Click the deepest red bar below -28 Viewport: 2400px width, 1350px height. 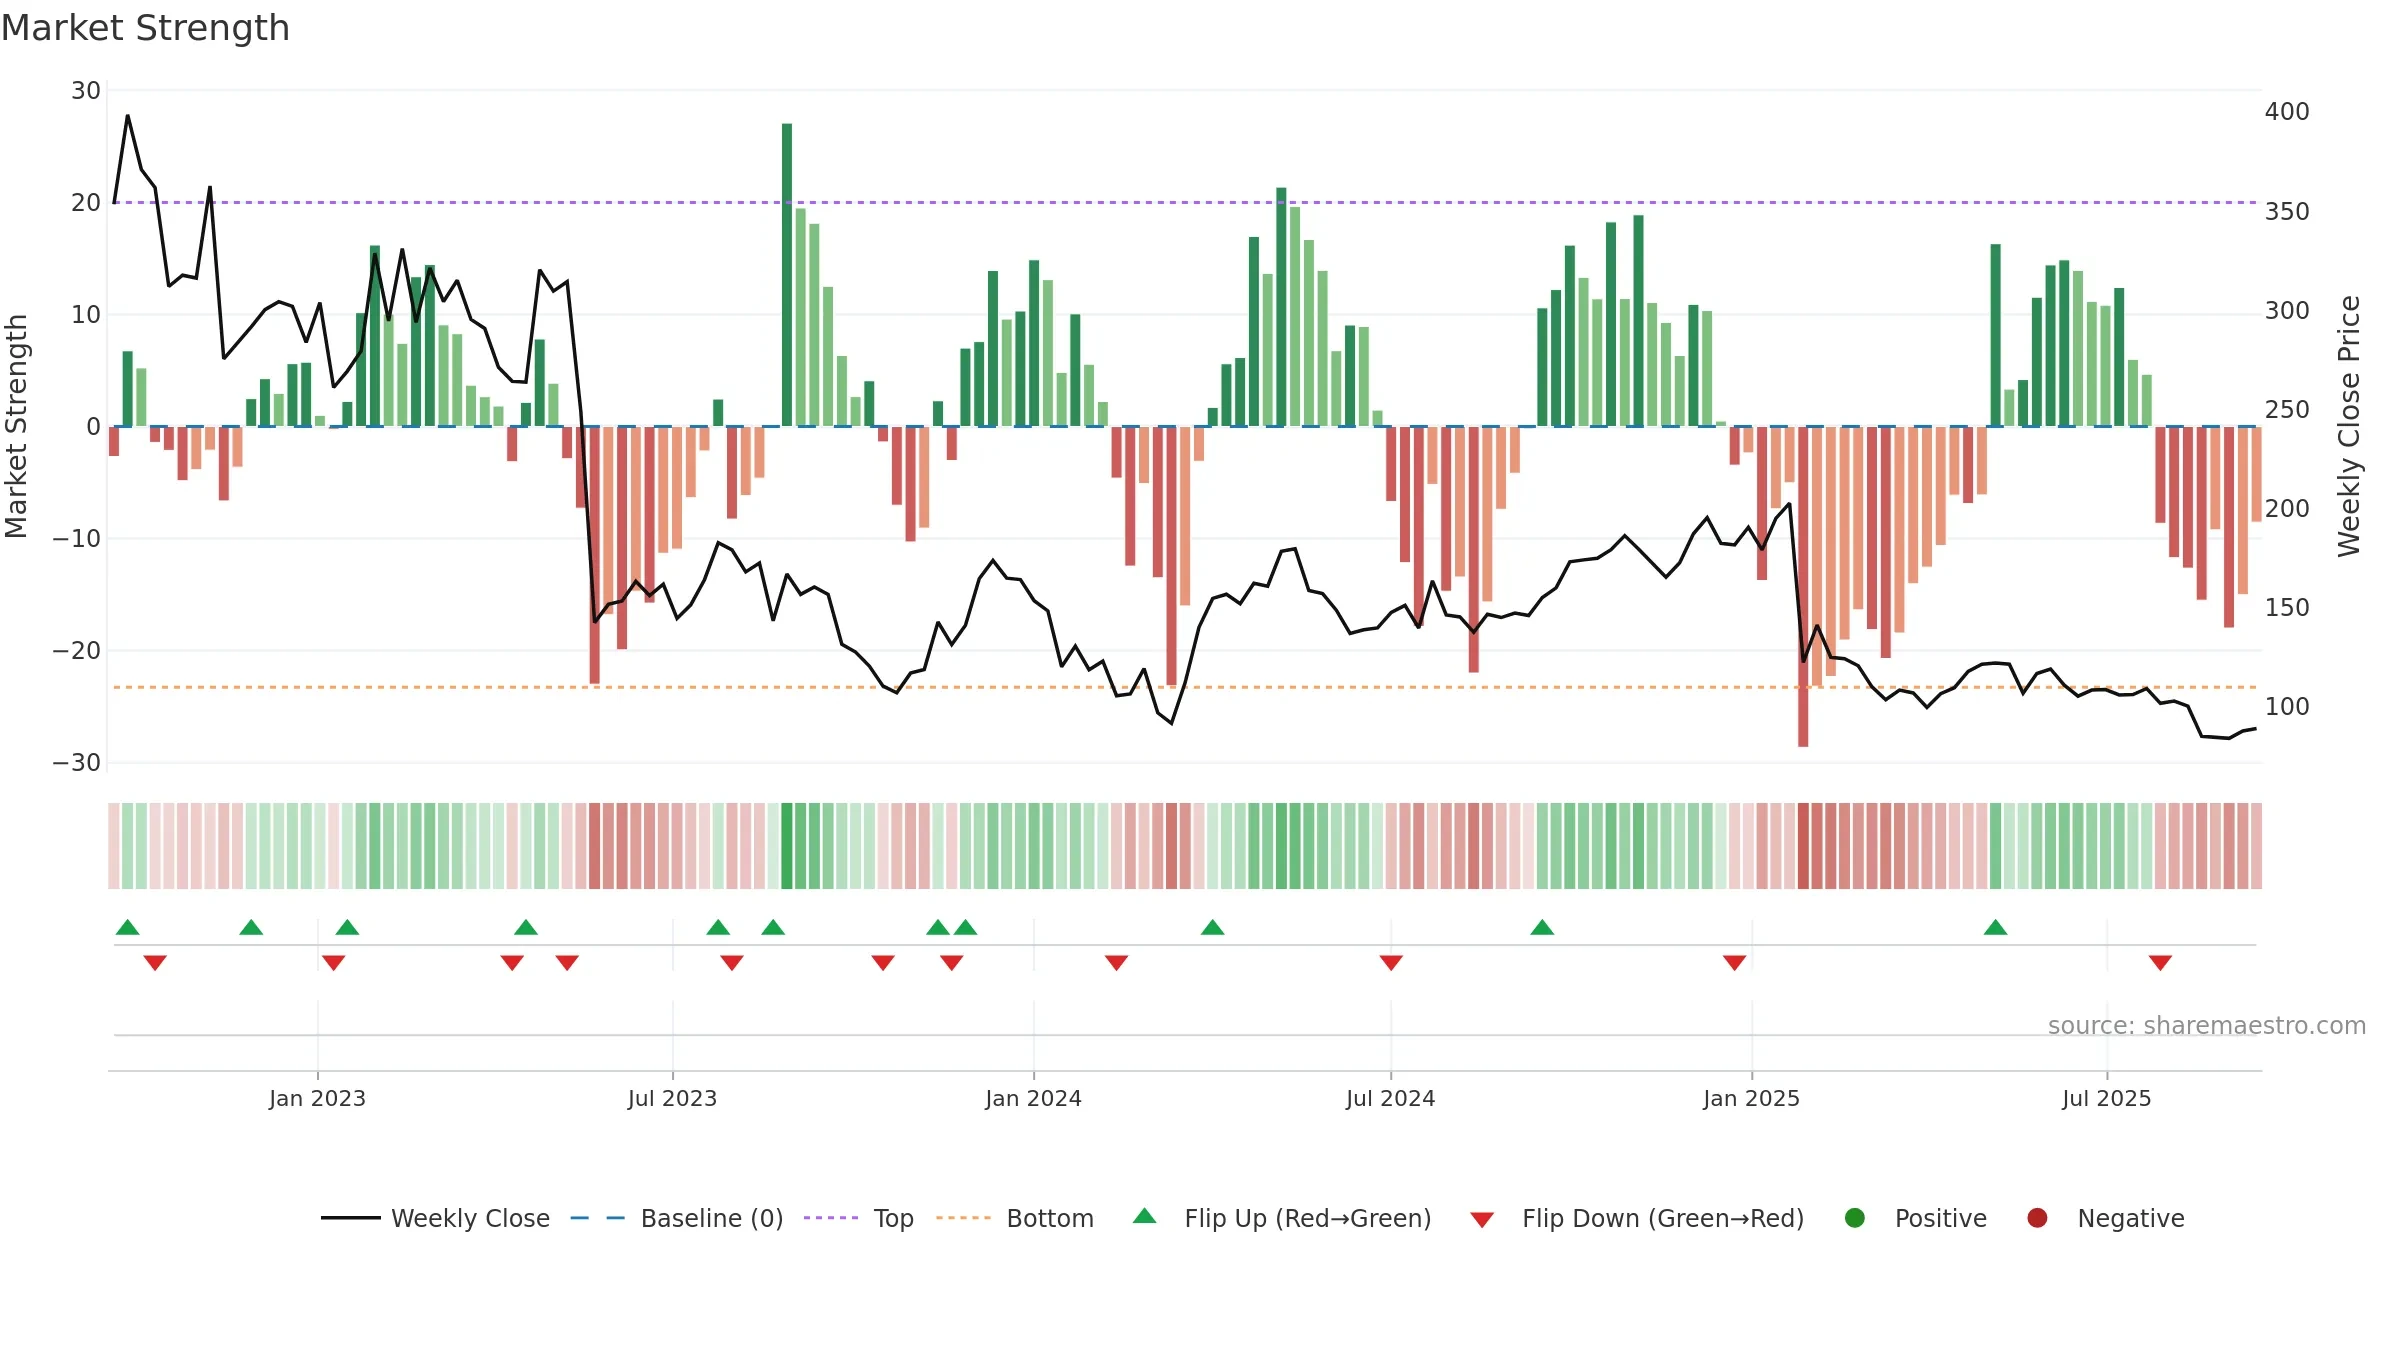(x=1803, y=586)
